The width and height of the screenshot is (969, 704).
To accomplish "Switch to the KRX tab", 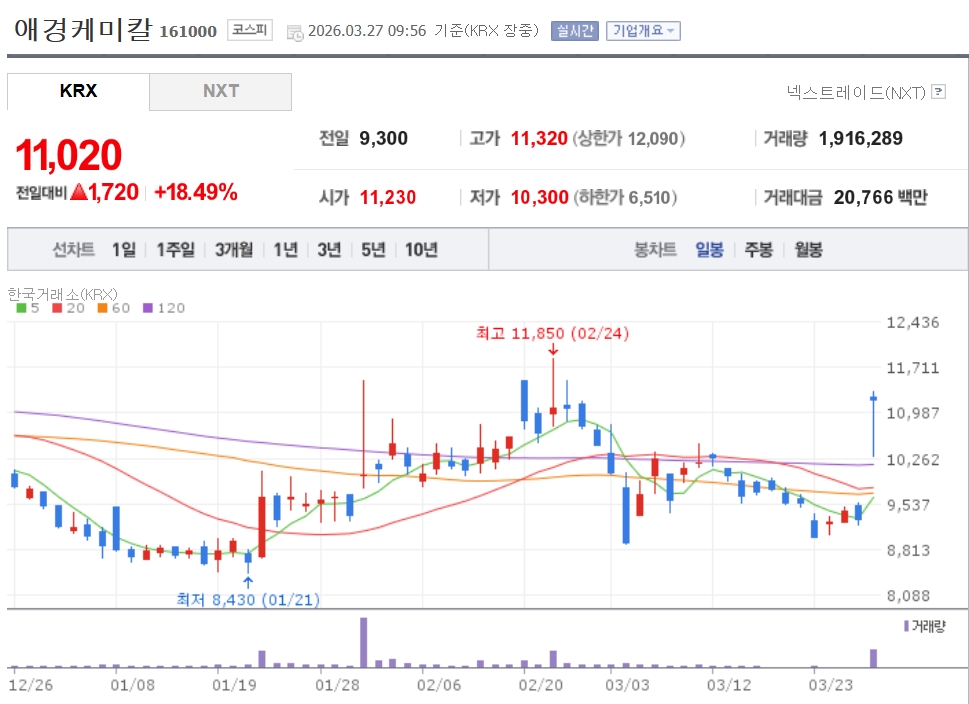I will [x=78, y=91].
